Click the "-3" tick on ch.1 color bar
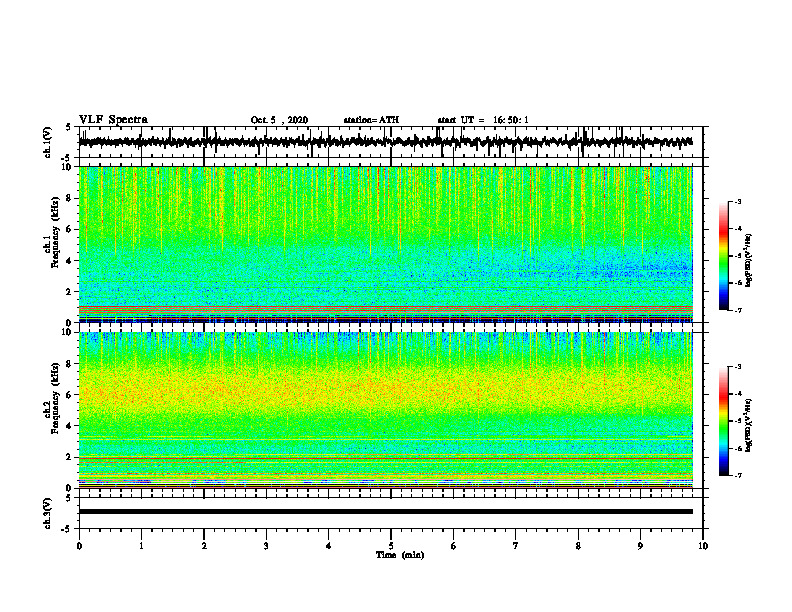This screenshot has height=612, width=792. 738,202
